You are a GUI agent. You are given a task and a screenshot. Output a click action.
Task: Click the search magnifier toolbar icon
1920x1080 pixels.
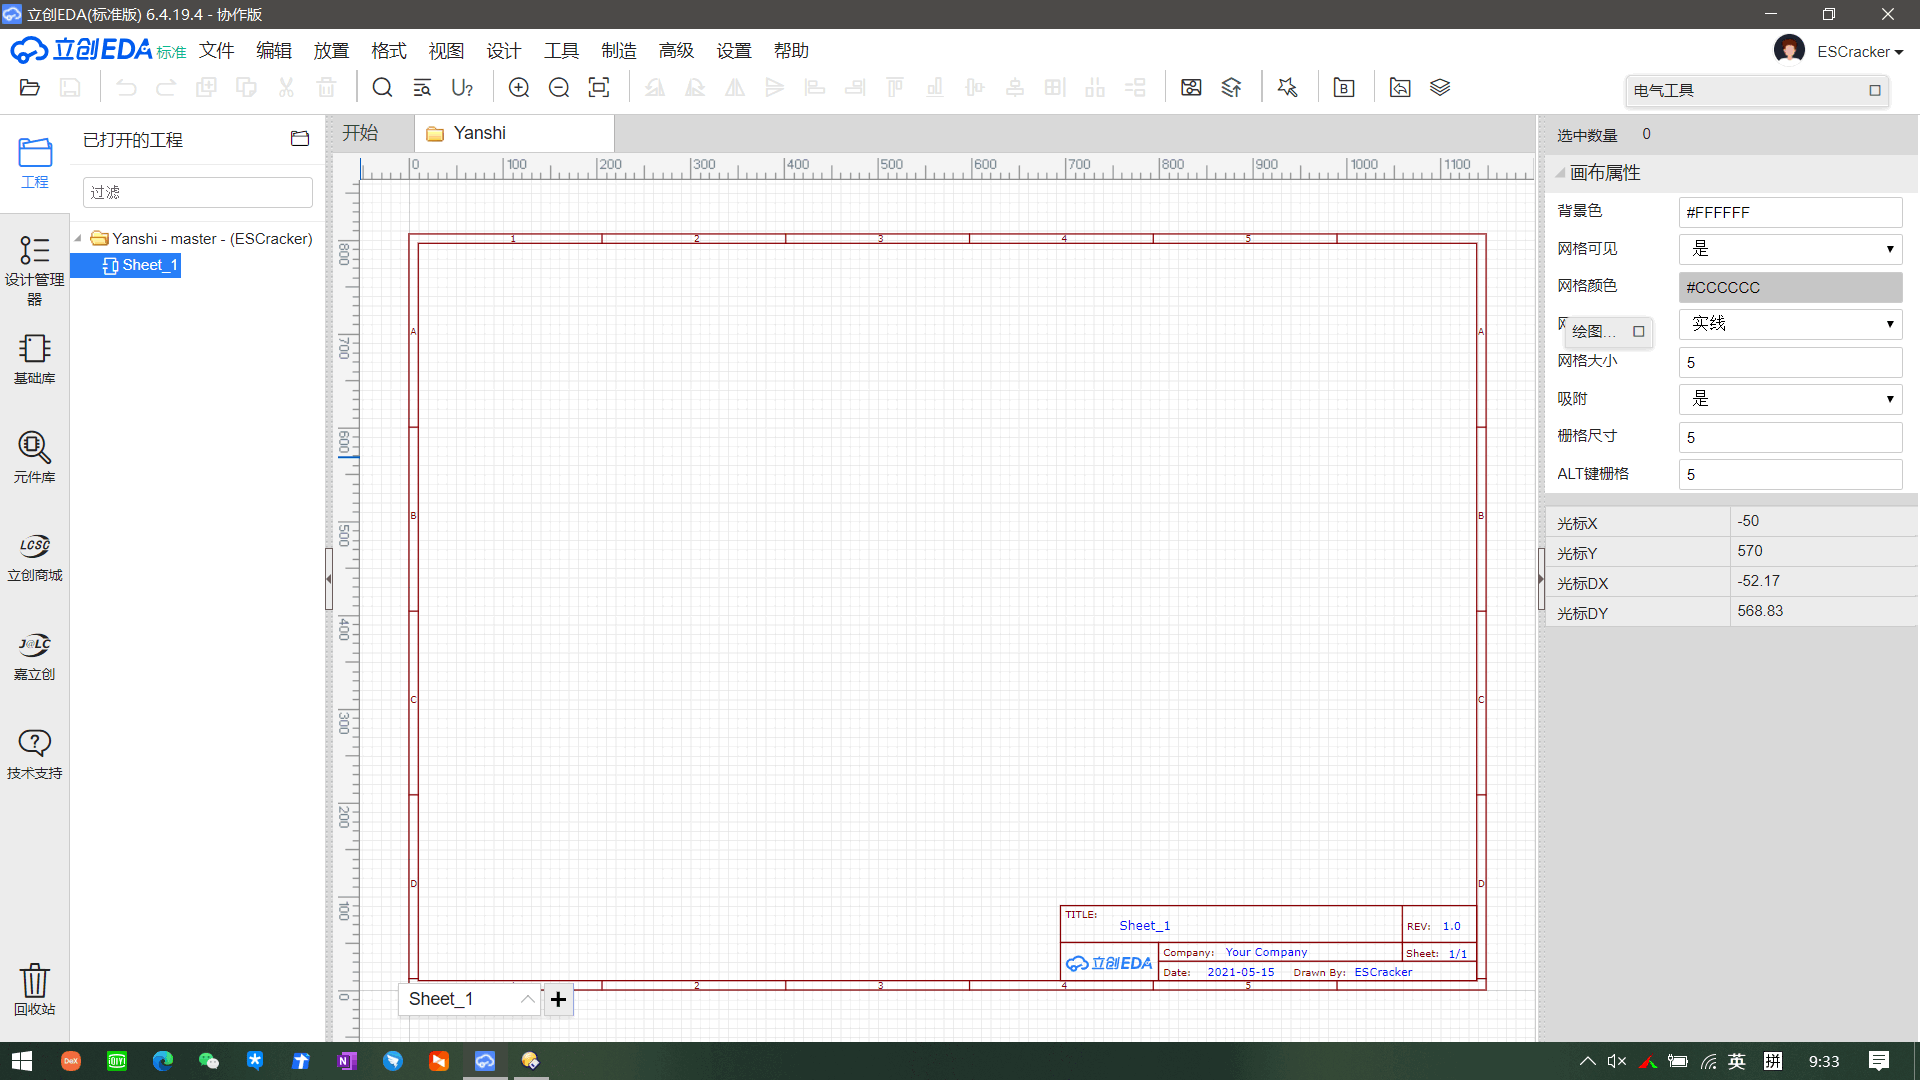click(382, 88)
